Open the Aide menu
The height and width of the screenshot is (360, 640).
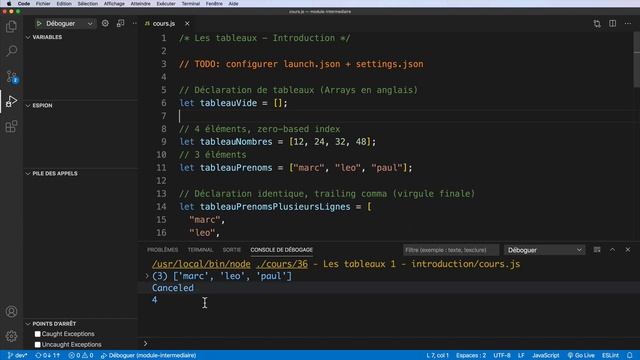[233, 4]
